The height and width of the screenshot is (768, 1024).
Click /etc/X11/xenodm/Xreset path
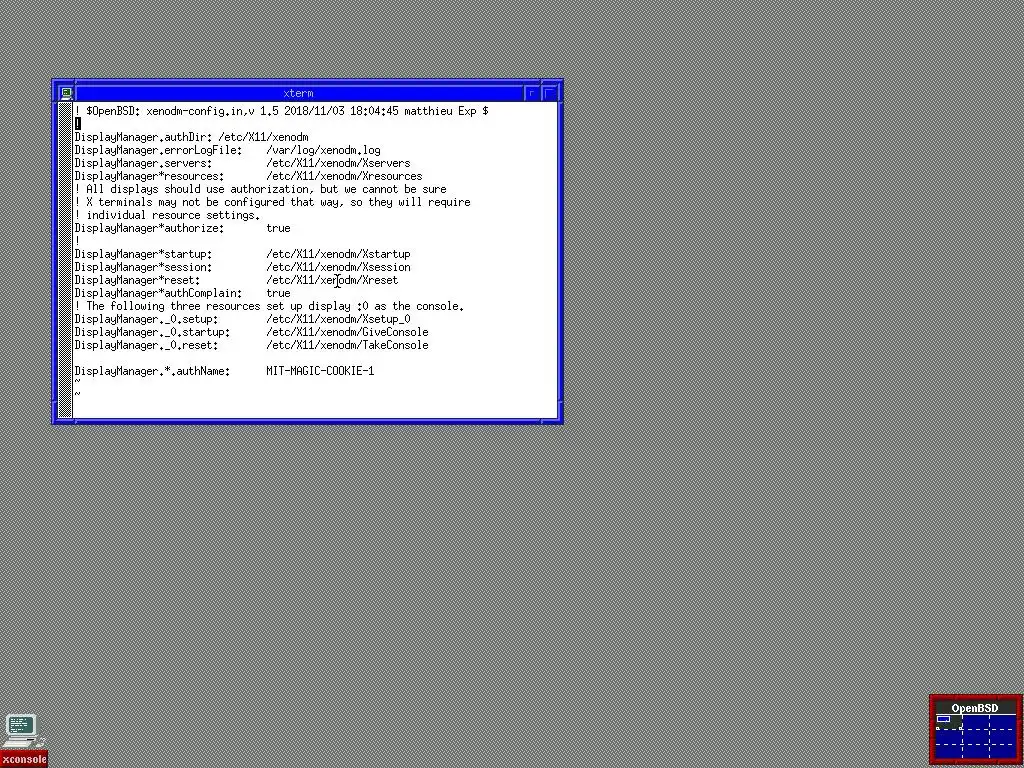(x=332, y=280)
